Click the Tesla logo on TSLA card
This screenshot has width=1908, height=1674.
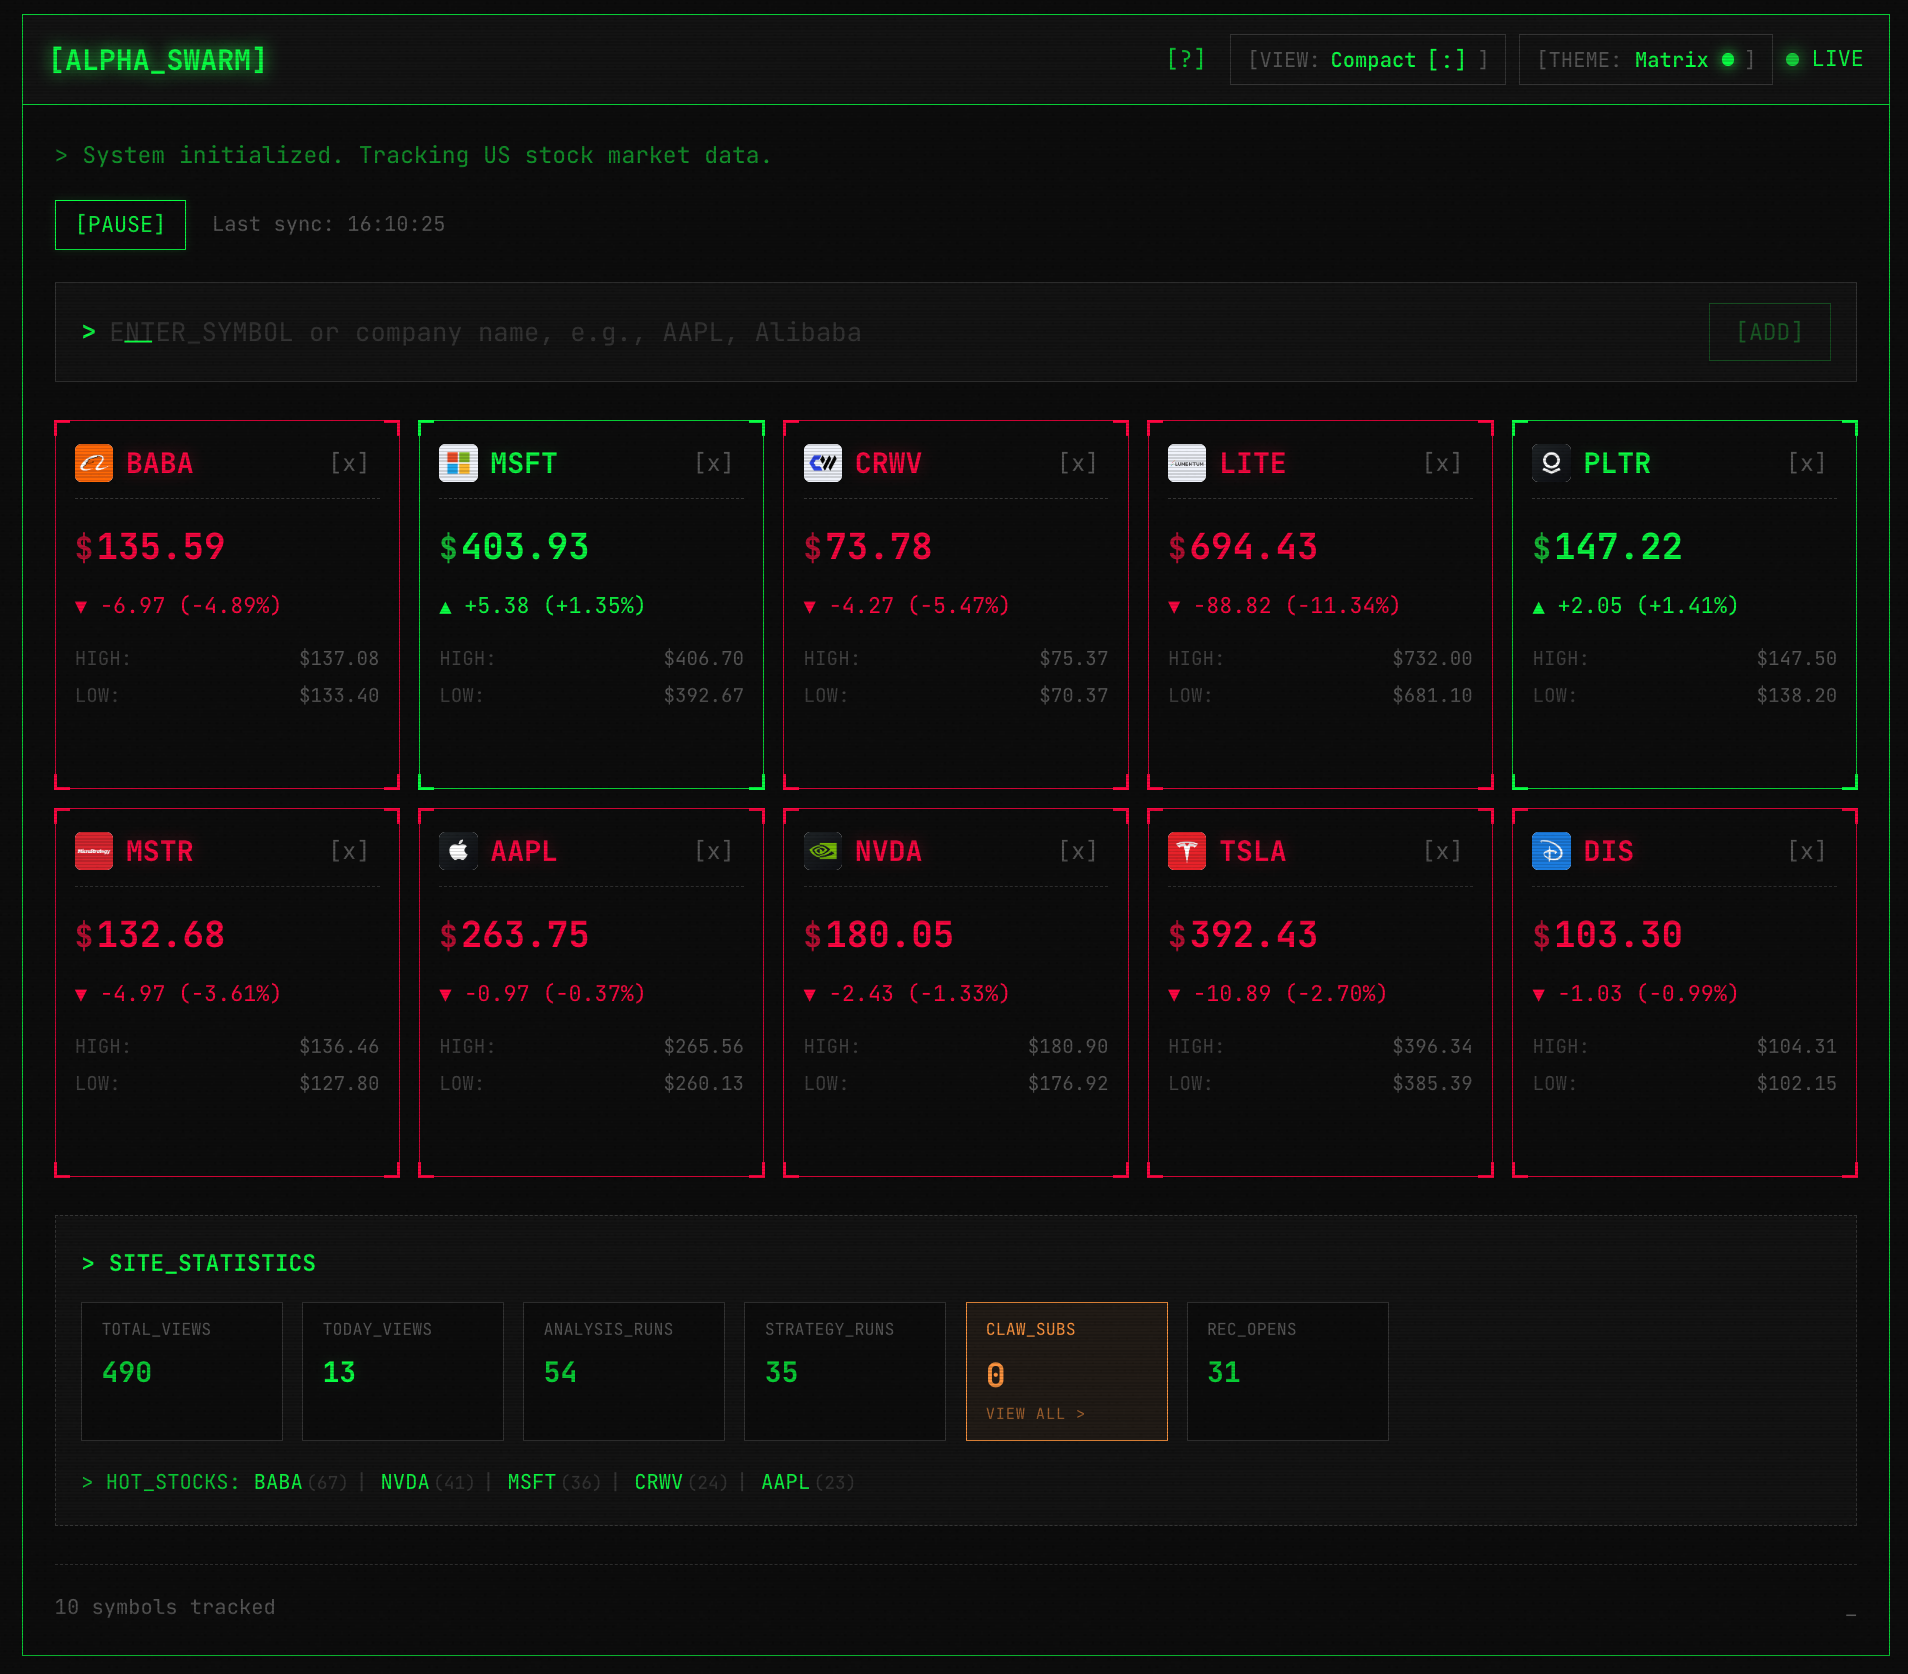1187,851
